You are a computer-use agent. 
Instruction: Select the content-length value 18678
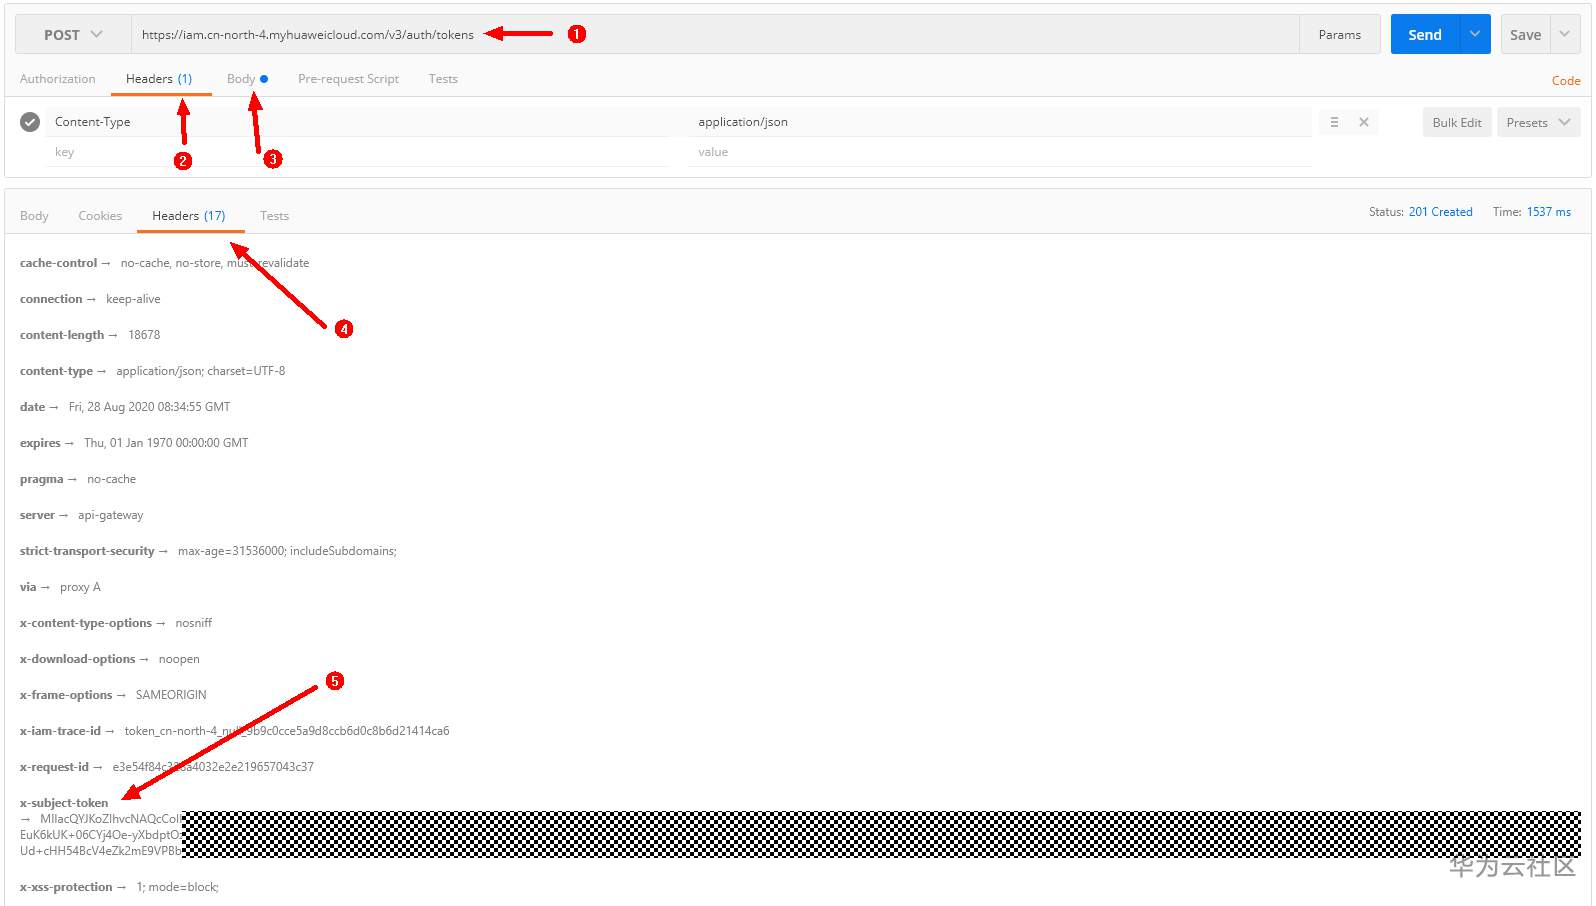(144, 335)
